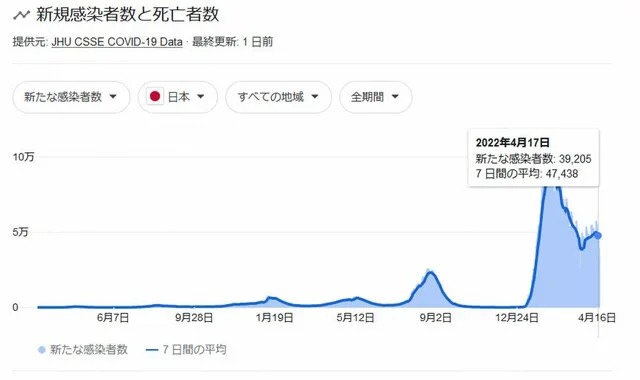This screenshot has width=640, height=380.
Task: Click the dropdown arrow next to 全期間
Action: (395, 97)
